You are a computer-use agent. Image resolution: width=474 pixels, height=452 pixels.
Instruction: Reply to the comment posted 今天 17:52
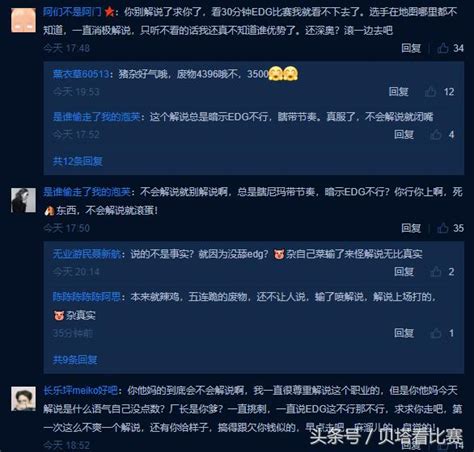pos(404,134)
